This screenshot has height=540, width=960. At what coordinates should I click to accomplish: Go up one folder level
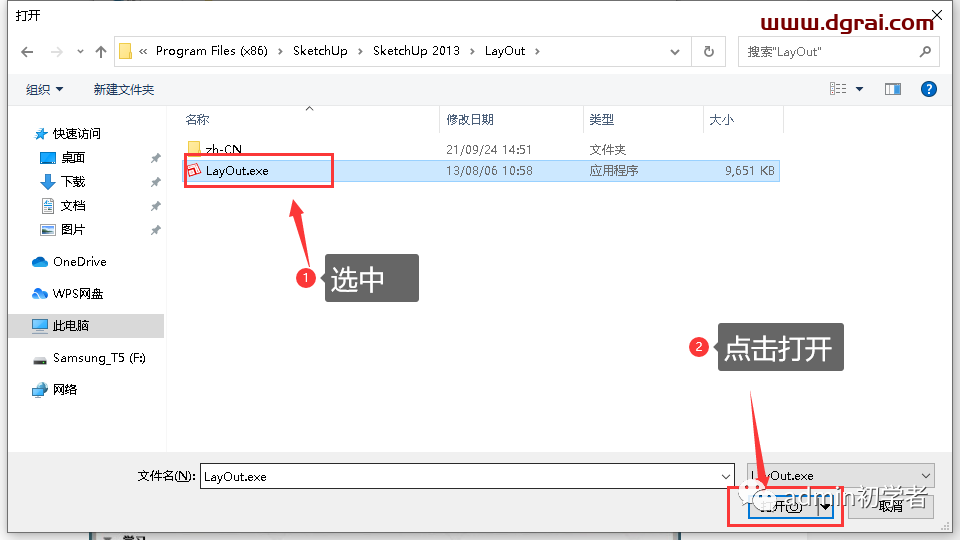pyautogui.click(x=101, y=52)
